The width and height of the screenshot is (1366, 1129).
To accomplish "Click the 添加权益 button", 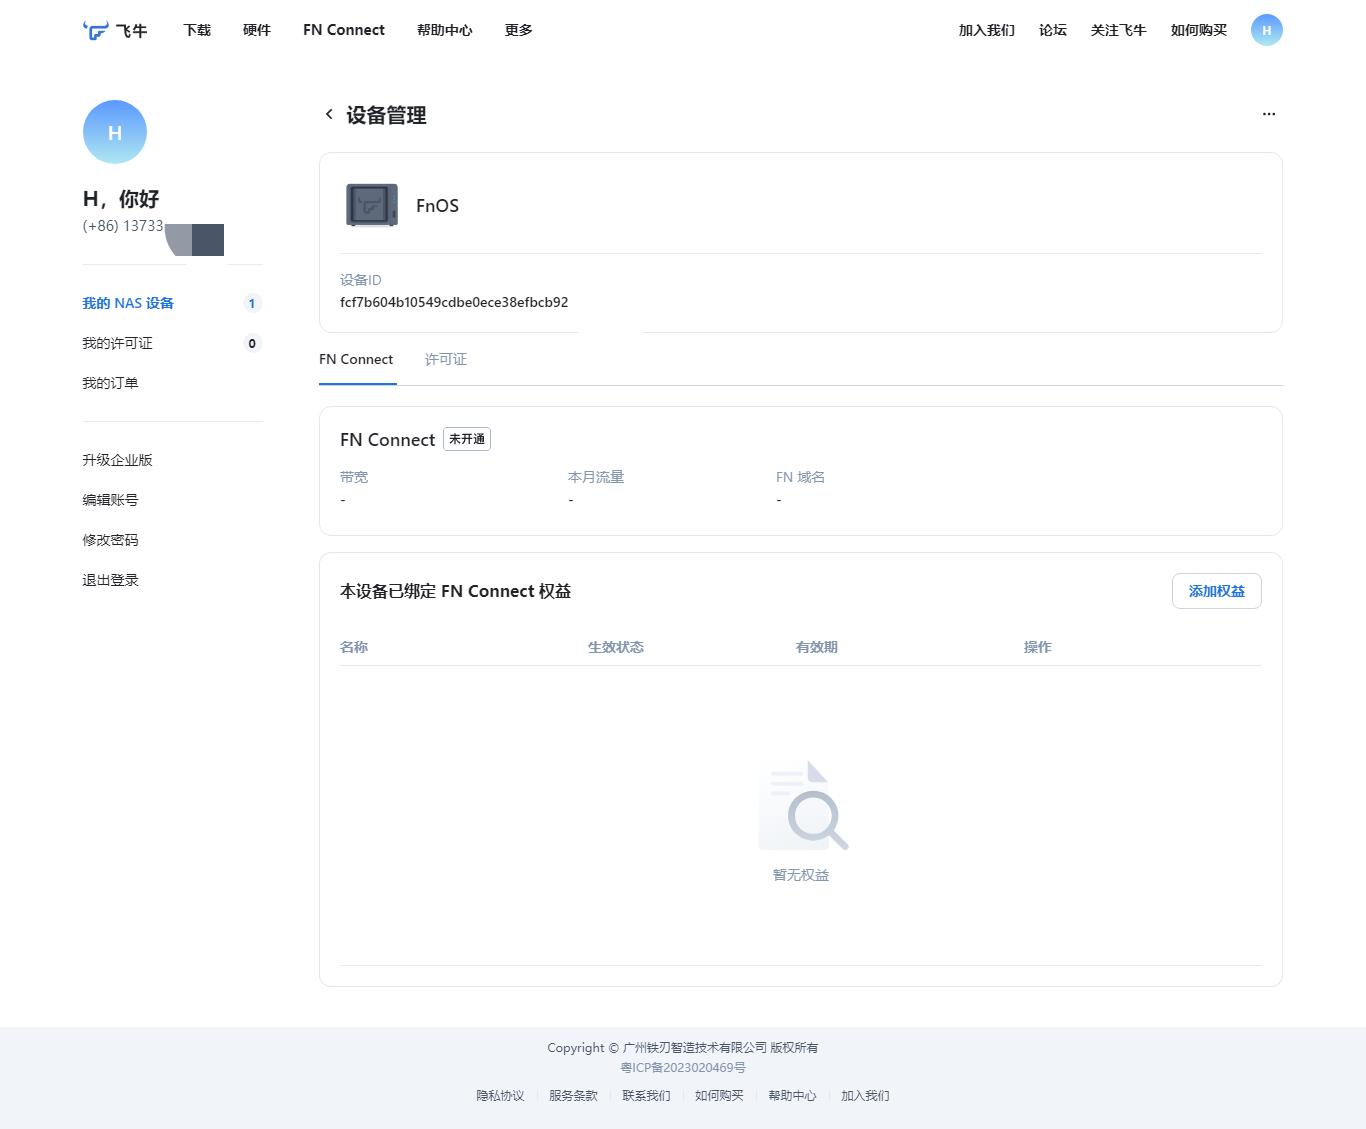I will point(1217,591).
